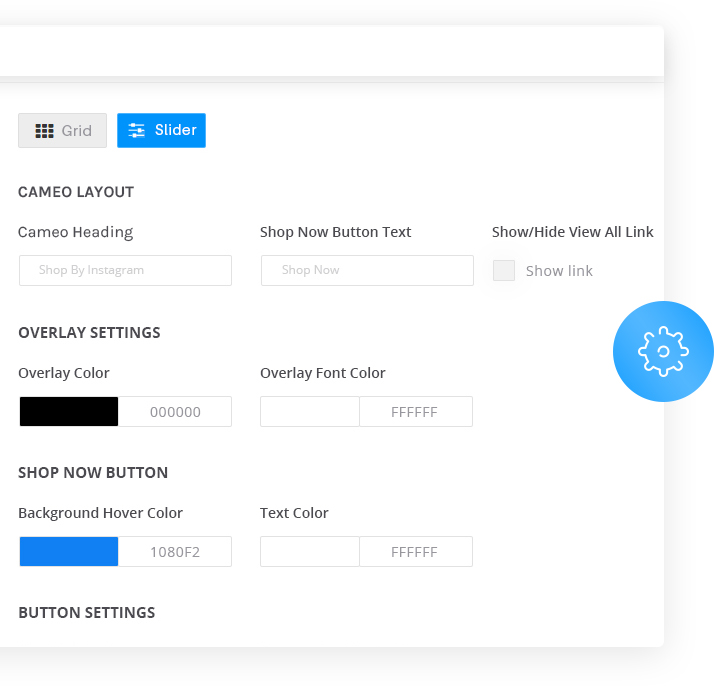Click the Background Hover Color label
Image resolution: width=714 pixels, height=686 pixels.
[x=100, y=513]
